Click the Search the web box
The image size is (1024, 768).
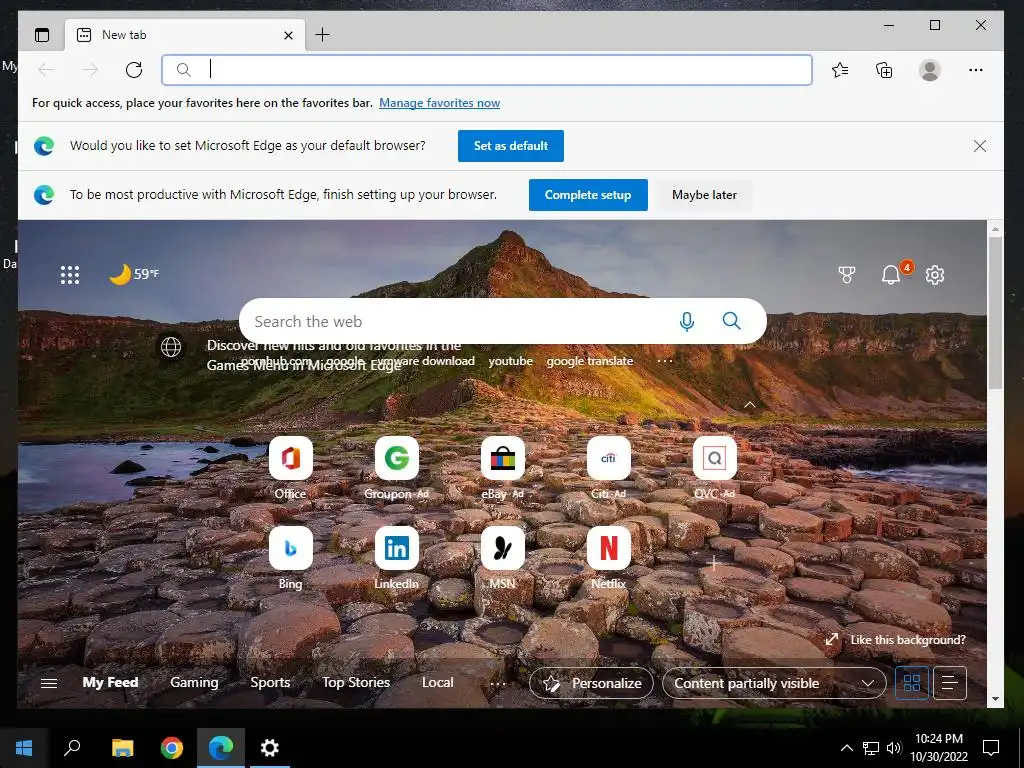(x=503, y=321)
